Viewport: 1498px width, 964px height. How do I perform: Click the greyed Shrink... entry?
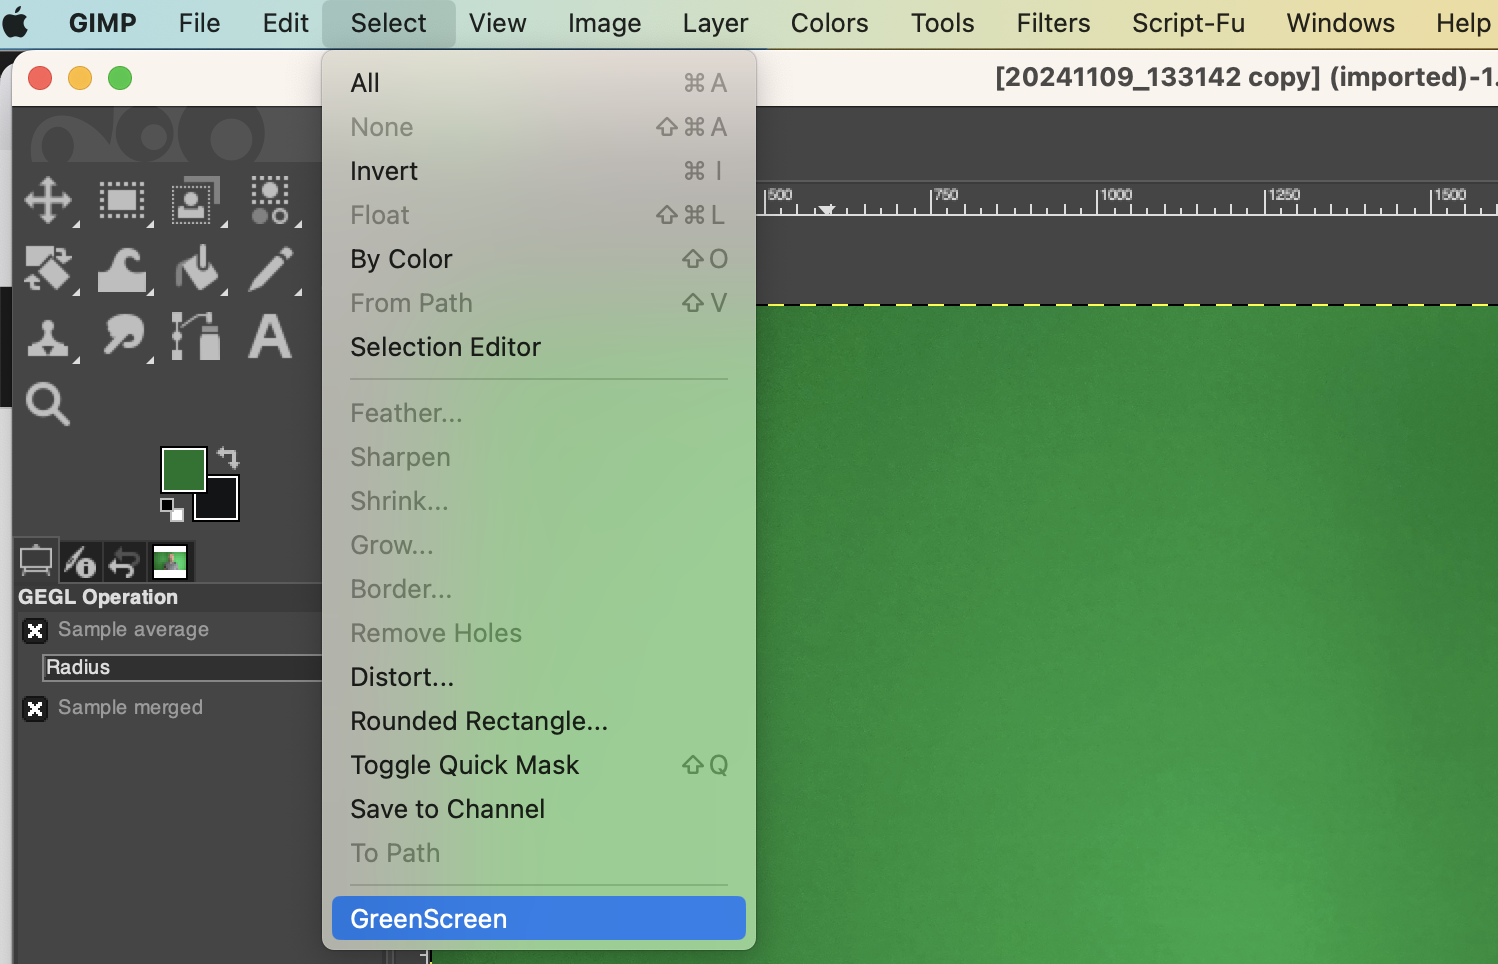click(539, 501)
